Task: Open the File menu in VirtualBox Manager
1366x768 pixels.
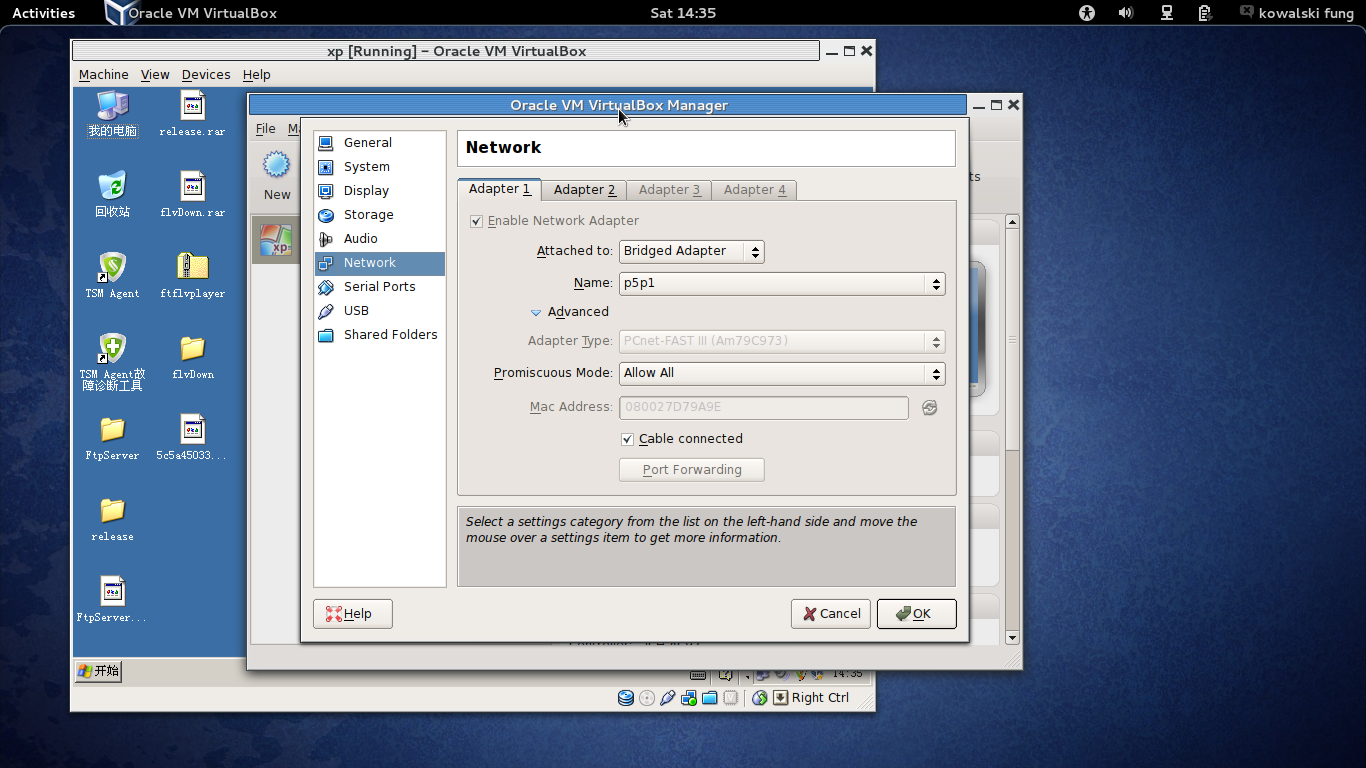Action: (x=266, y=129)
